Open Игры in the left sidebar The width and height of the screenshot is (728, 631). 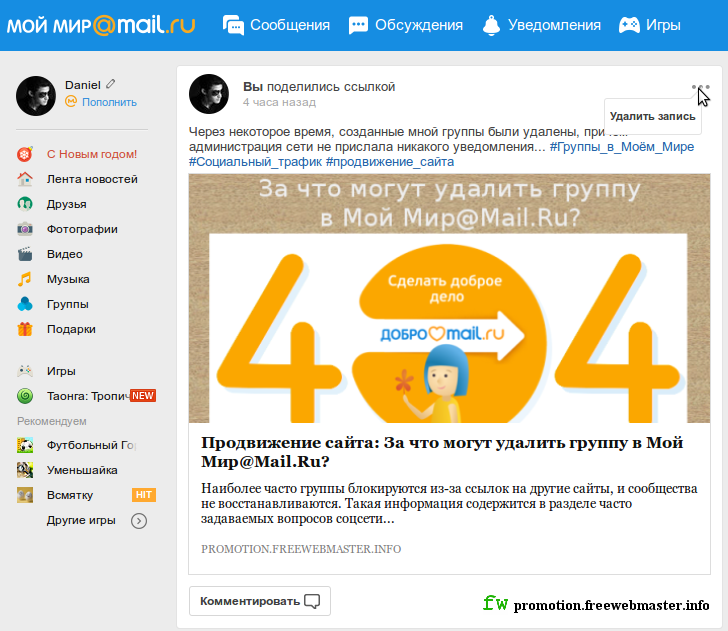point(61,371)
